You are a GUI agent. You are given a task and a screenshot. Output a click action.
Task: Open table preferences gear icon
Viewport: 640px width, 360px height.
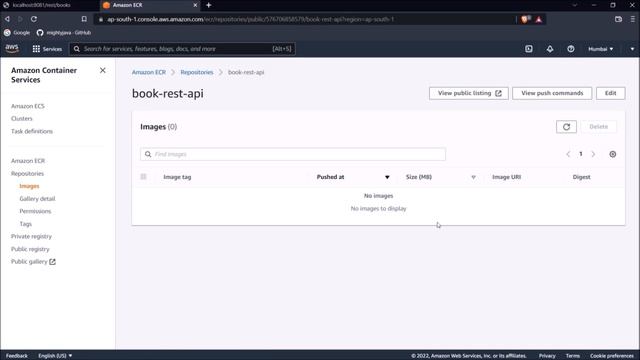pyautogui.click(x=613, y=154)
